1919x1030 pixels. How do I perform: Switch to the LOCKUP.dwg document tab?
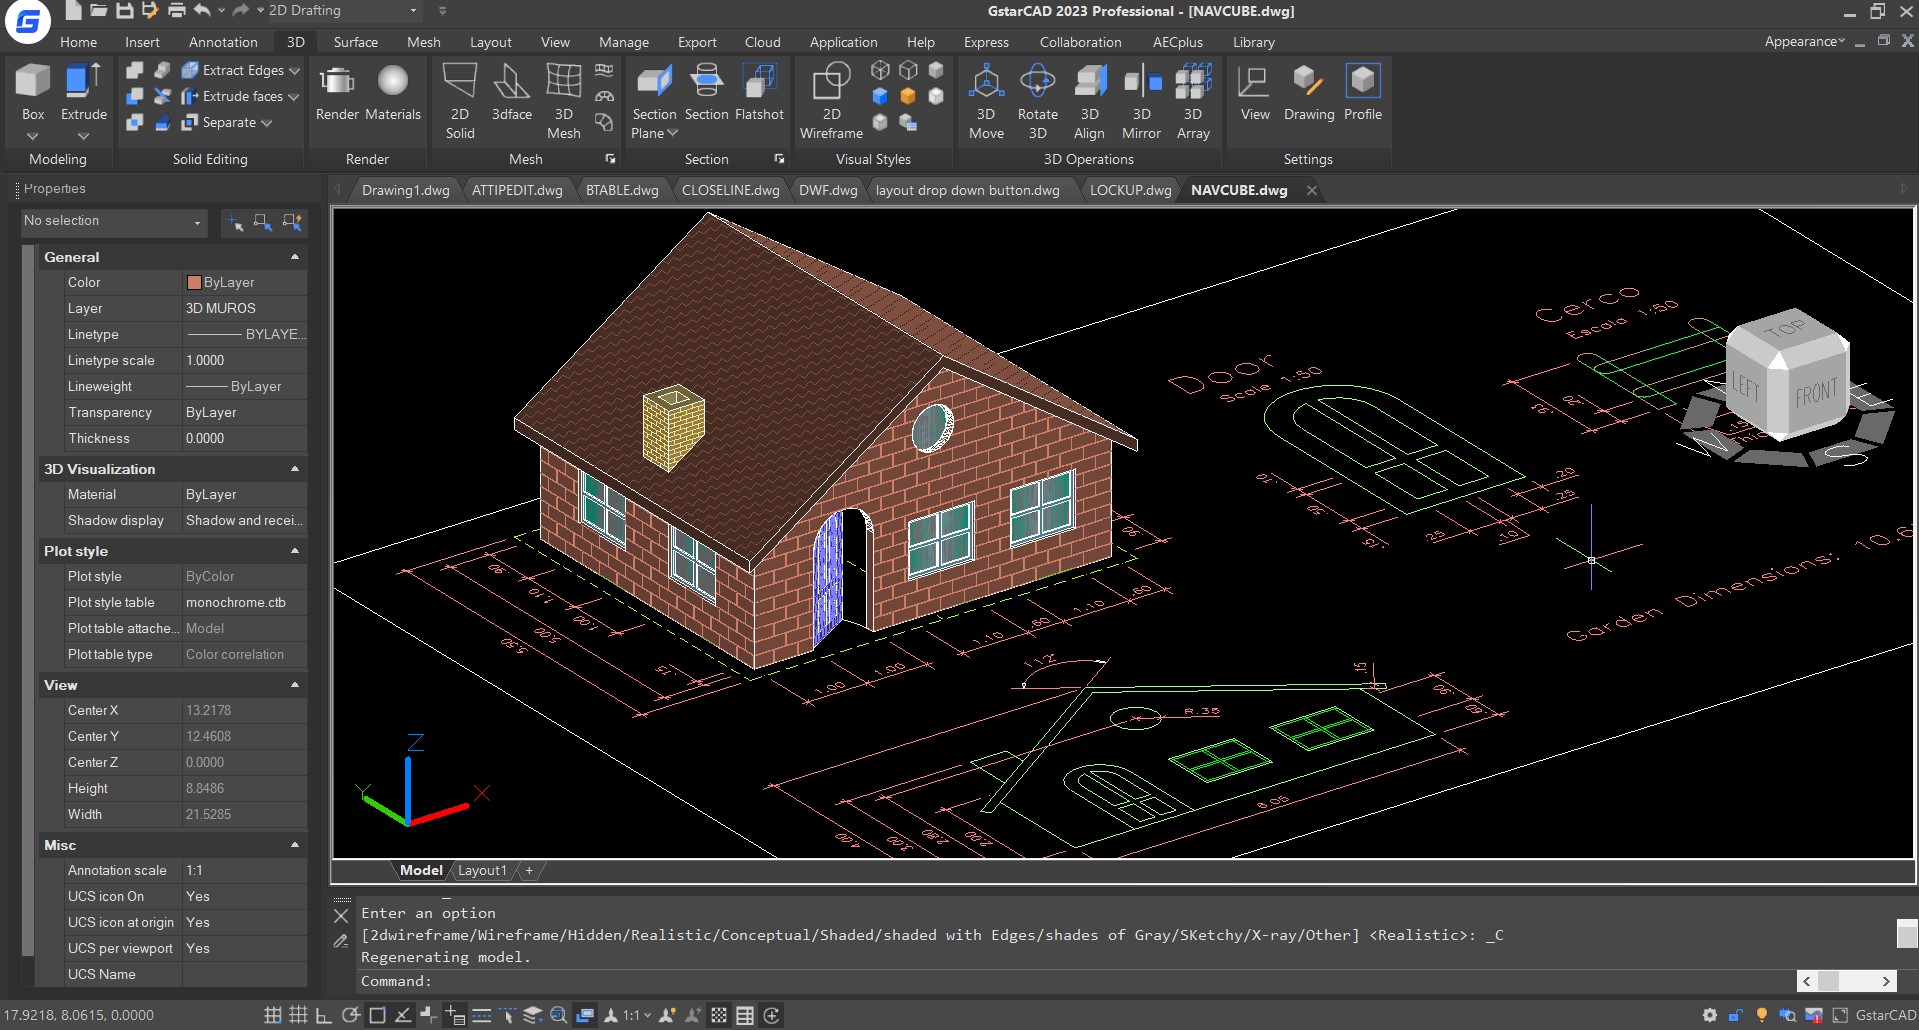[1130, 190]
